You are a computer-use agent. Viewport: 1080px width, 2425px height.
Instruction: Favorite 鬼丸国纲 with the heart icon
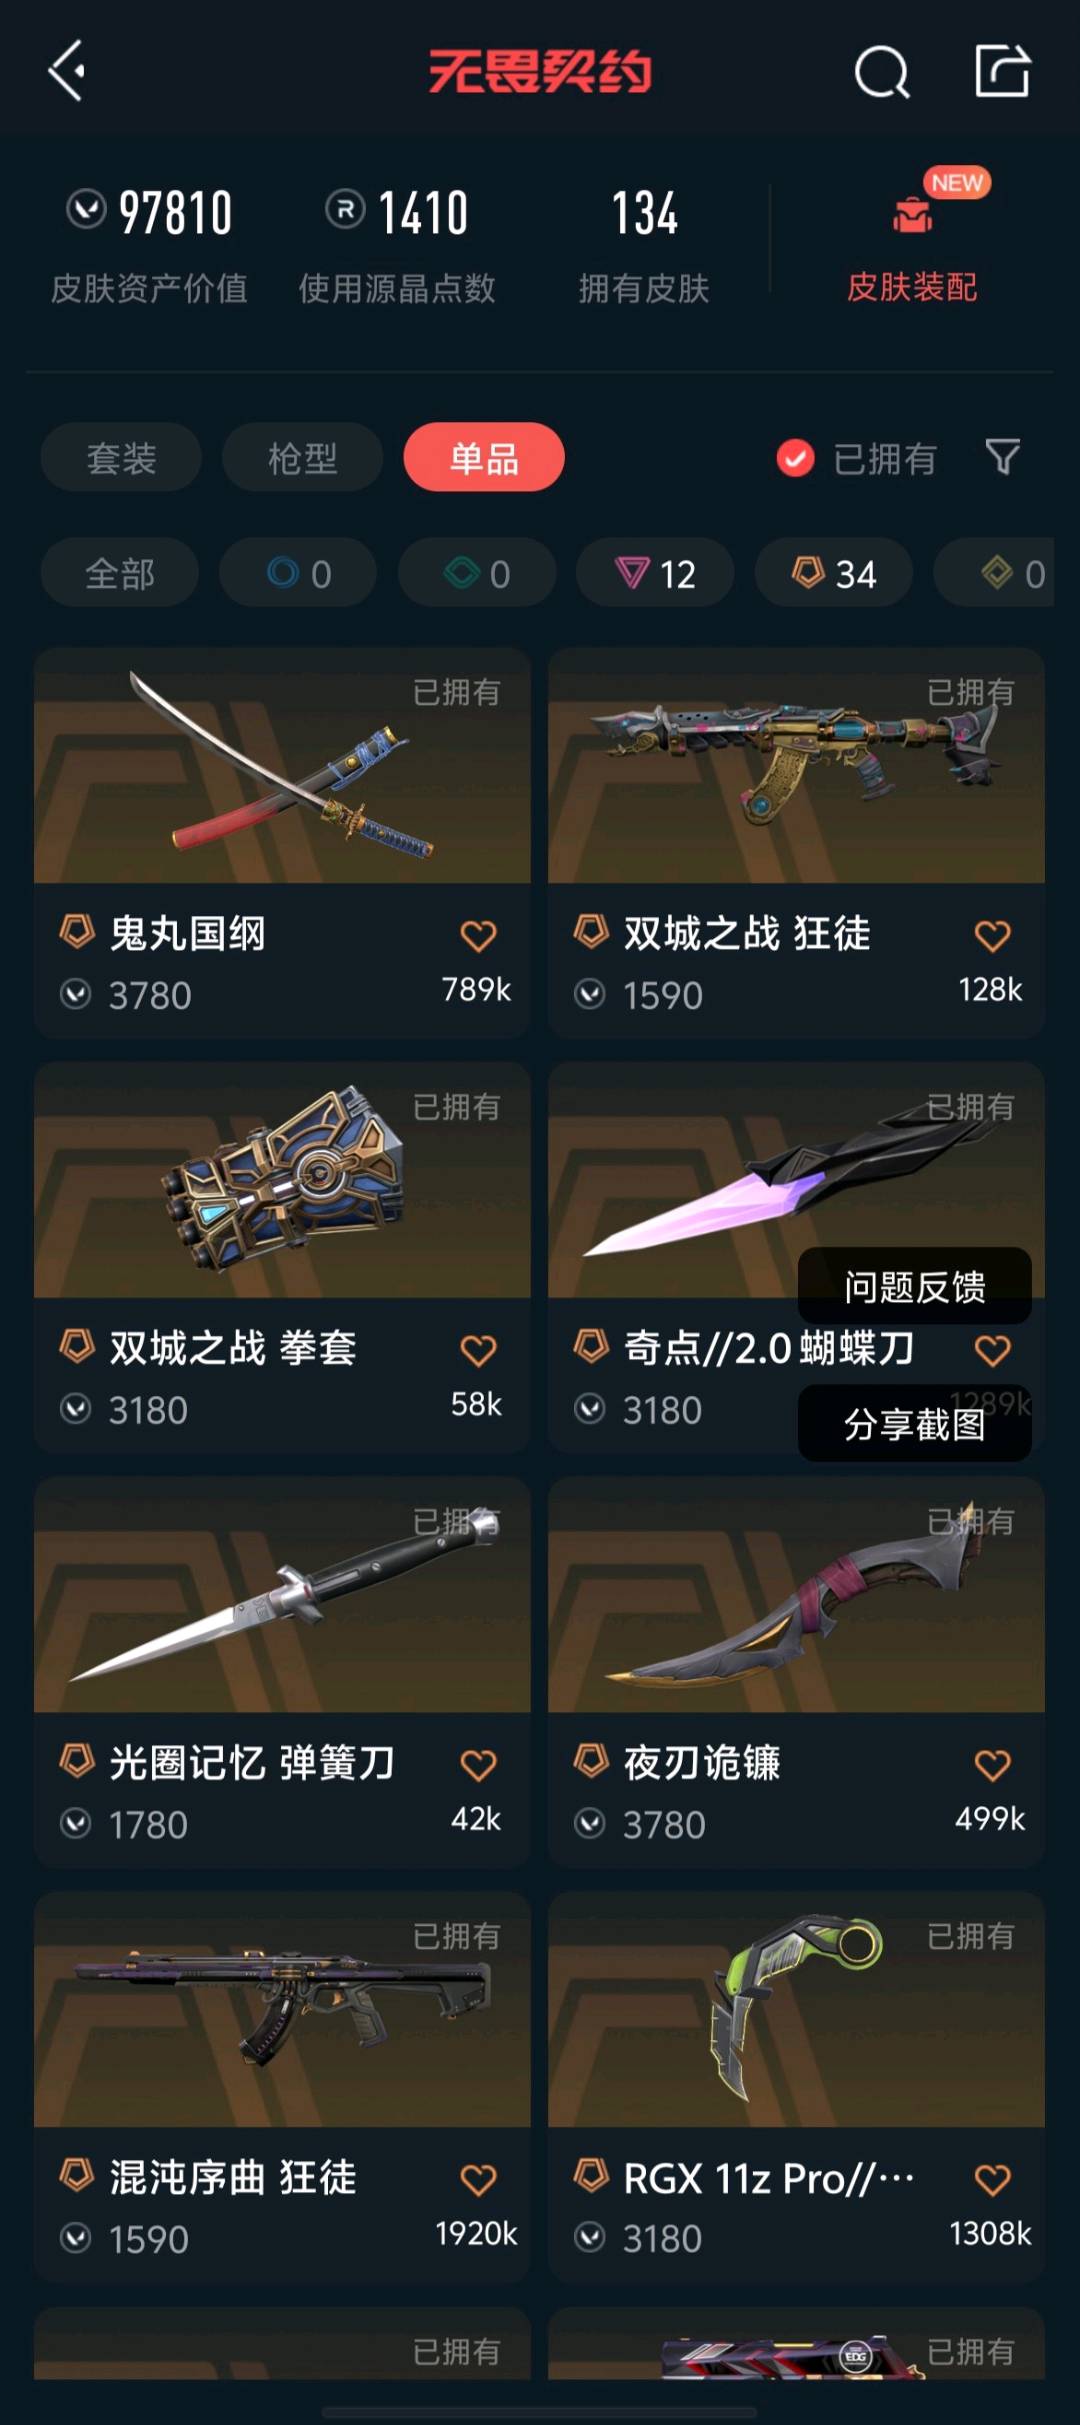(478, 936)
